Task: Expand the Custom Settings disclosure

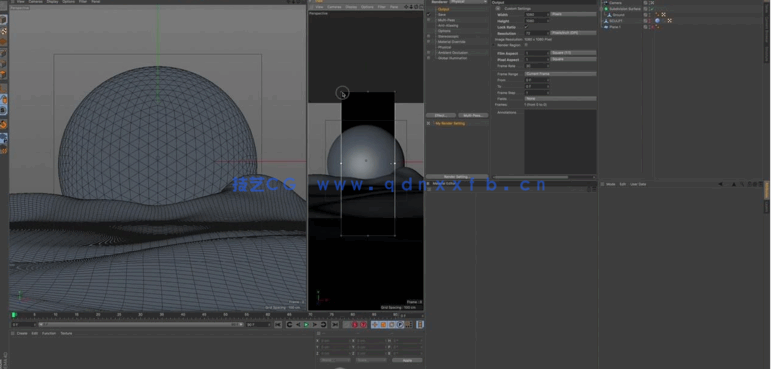Action: pos(498,8)
